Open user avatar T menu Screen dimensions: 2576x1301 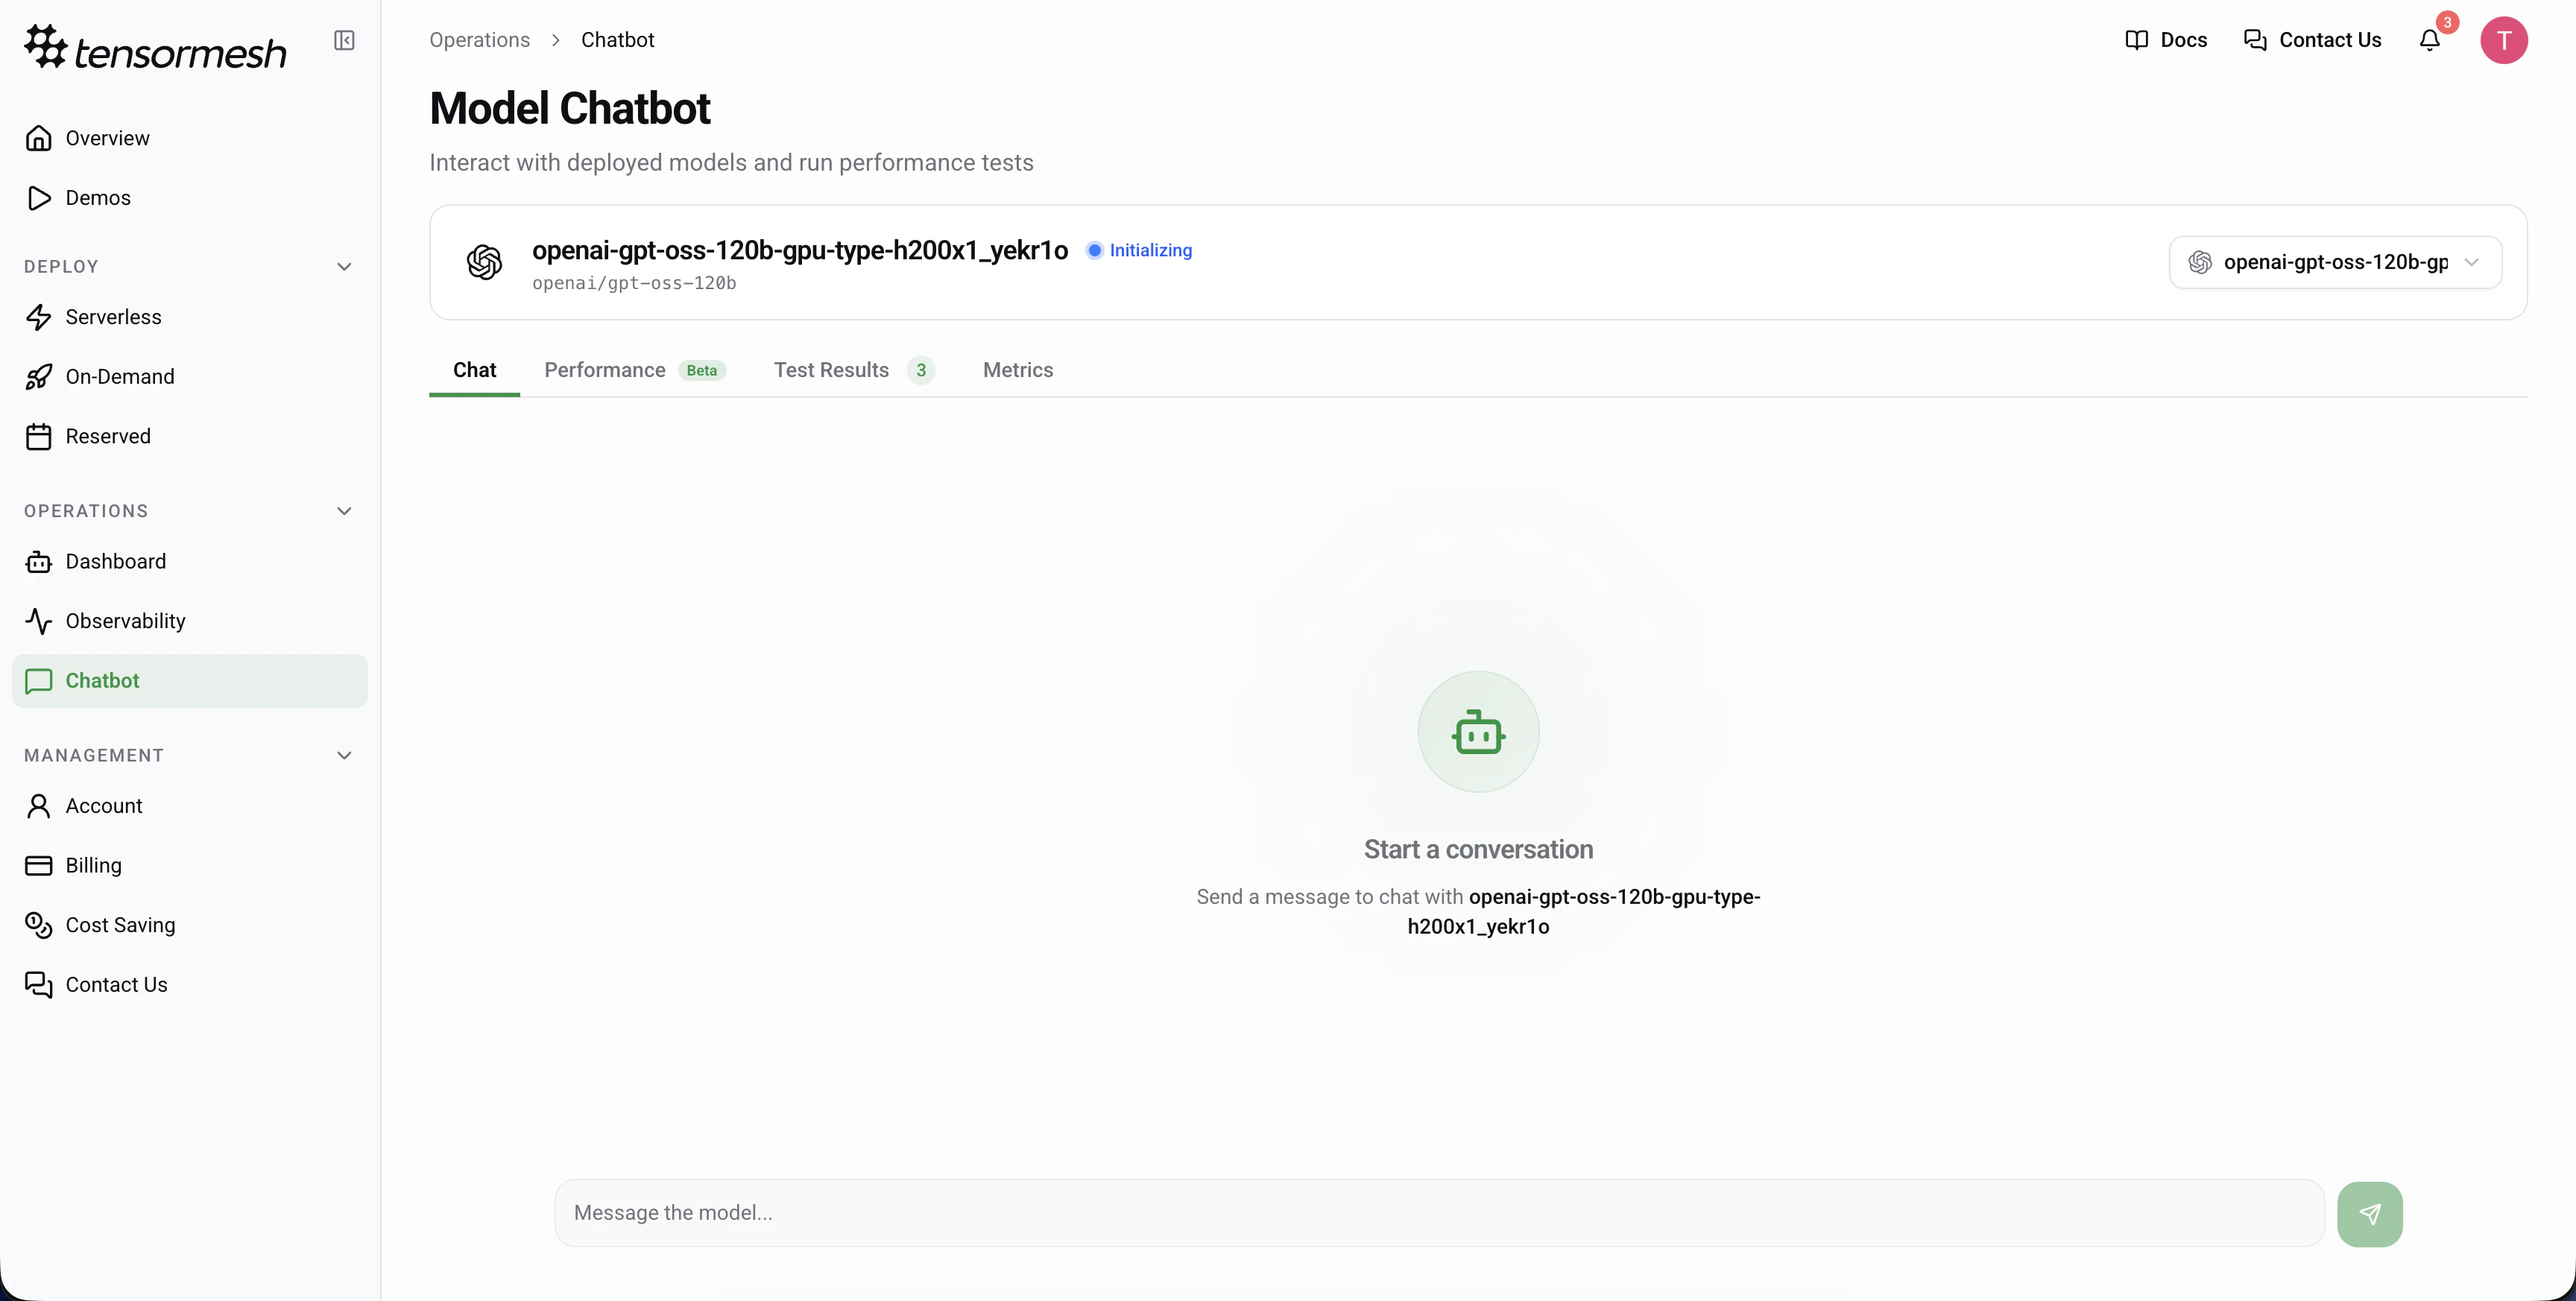click(2503, 40)
